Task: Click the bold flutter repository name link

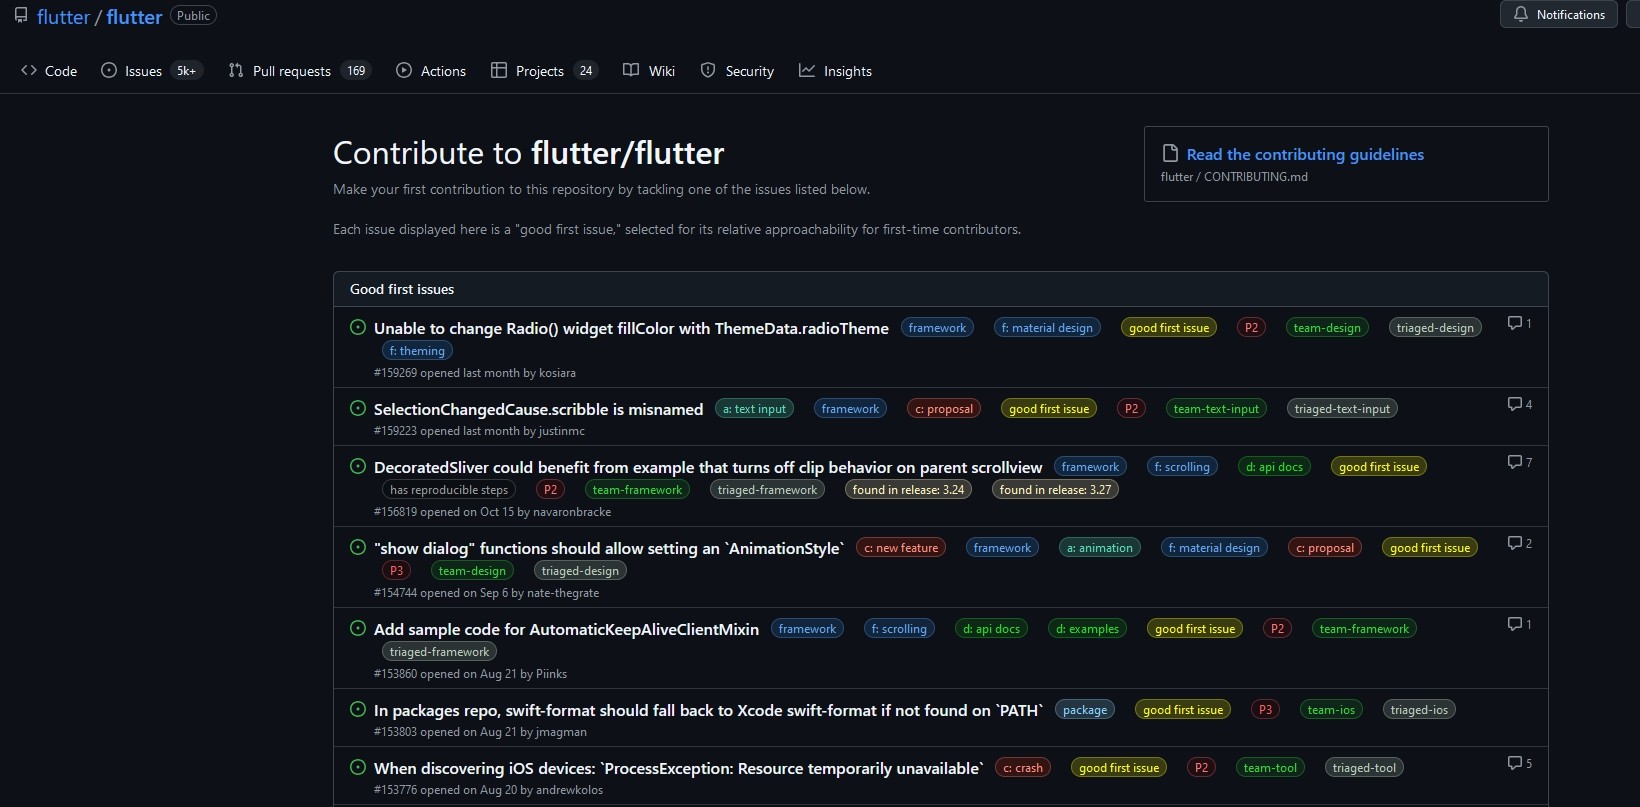Action: [x=134, y=17]
